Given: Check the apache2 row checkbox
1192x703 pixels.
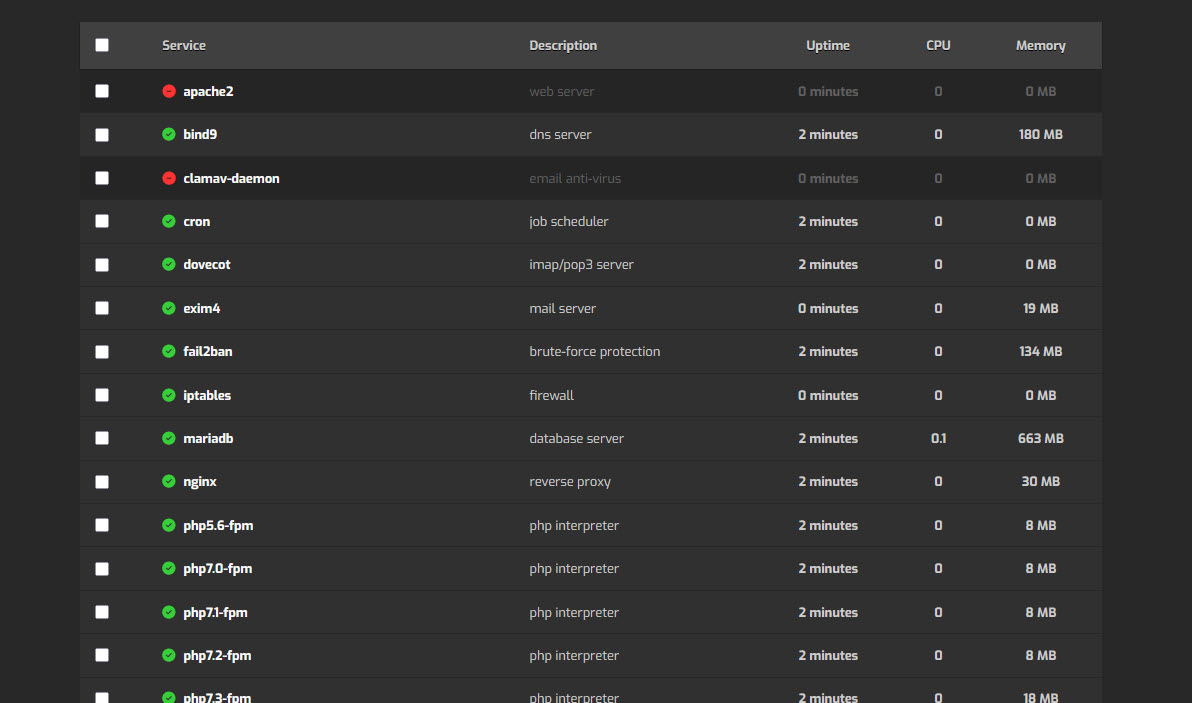Looking at the screenshot, I should tap(102, 91).
